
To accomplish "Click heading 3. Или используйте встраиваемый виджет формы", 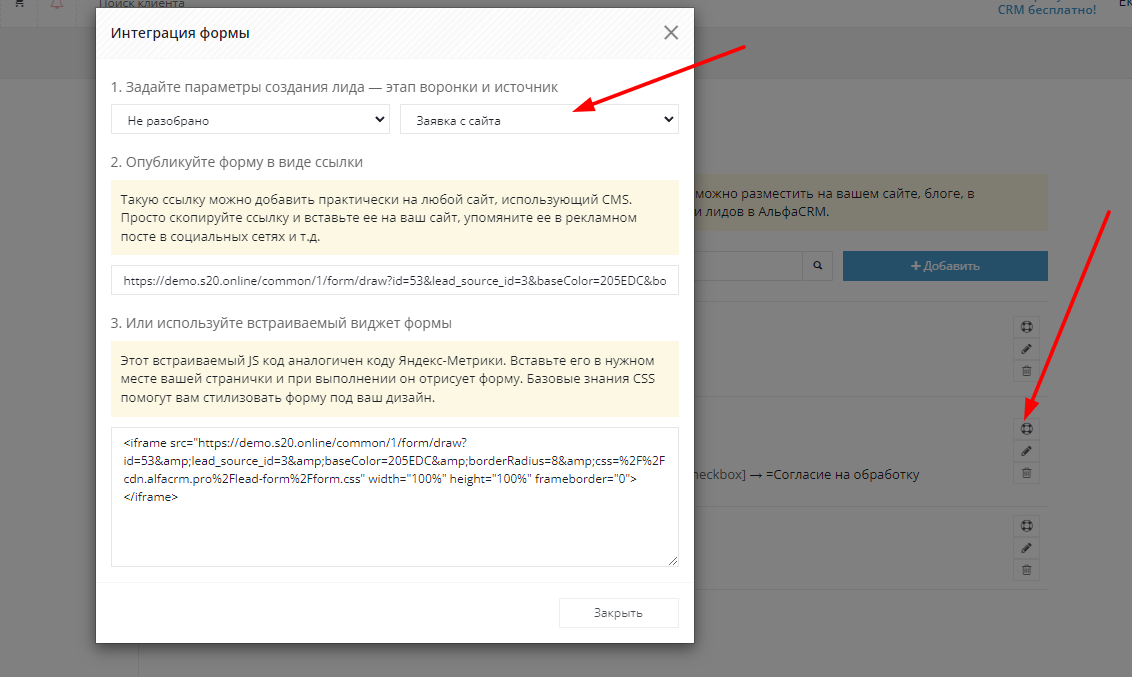I will (281, 323).
